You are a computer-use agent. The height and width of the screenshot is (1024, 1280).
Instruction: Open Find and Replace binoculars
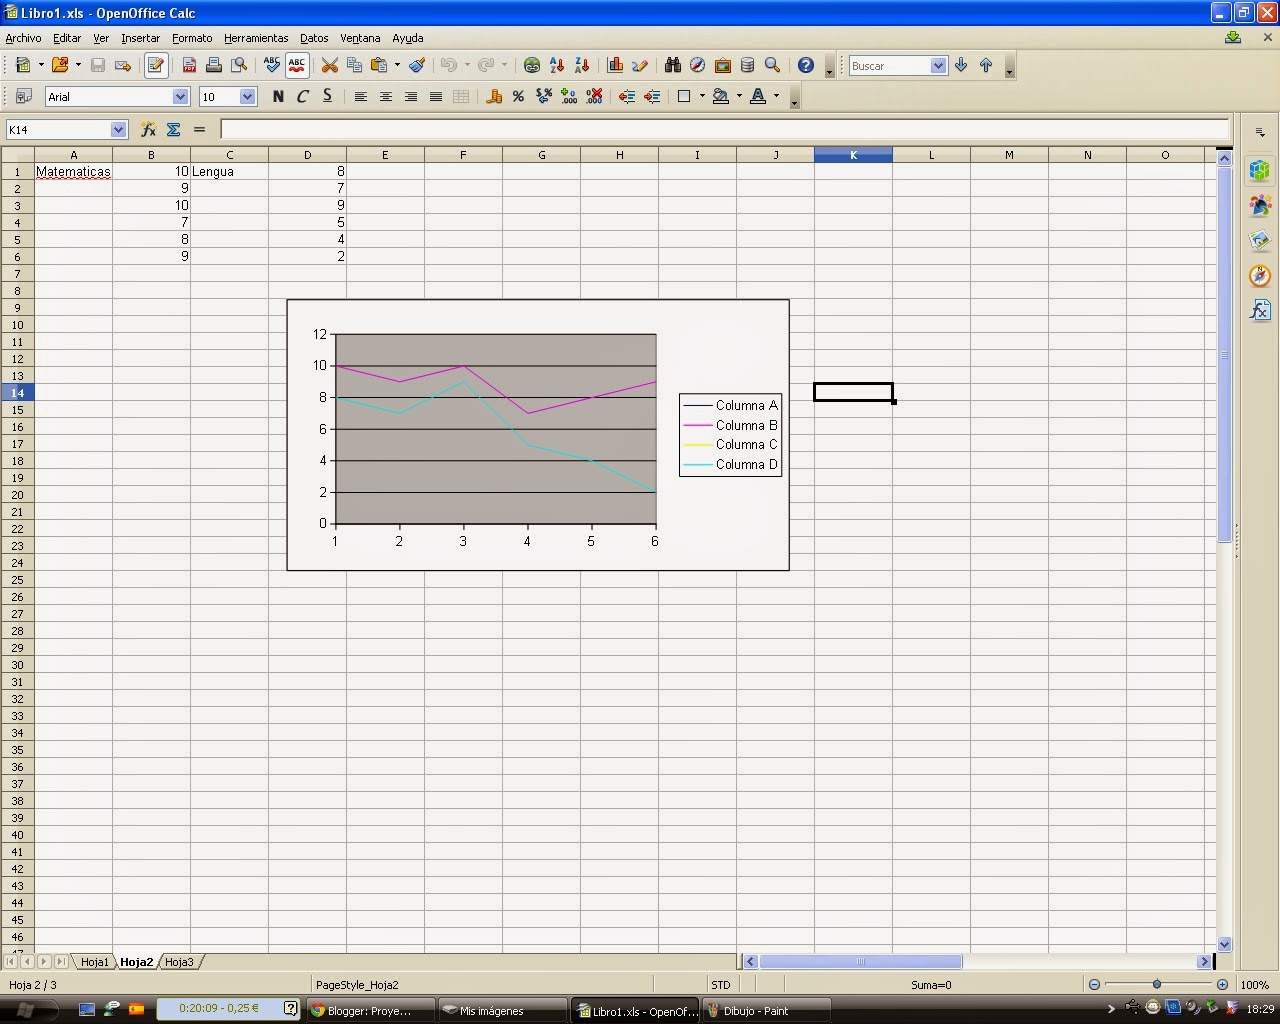coord(673,65)
